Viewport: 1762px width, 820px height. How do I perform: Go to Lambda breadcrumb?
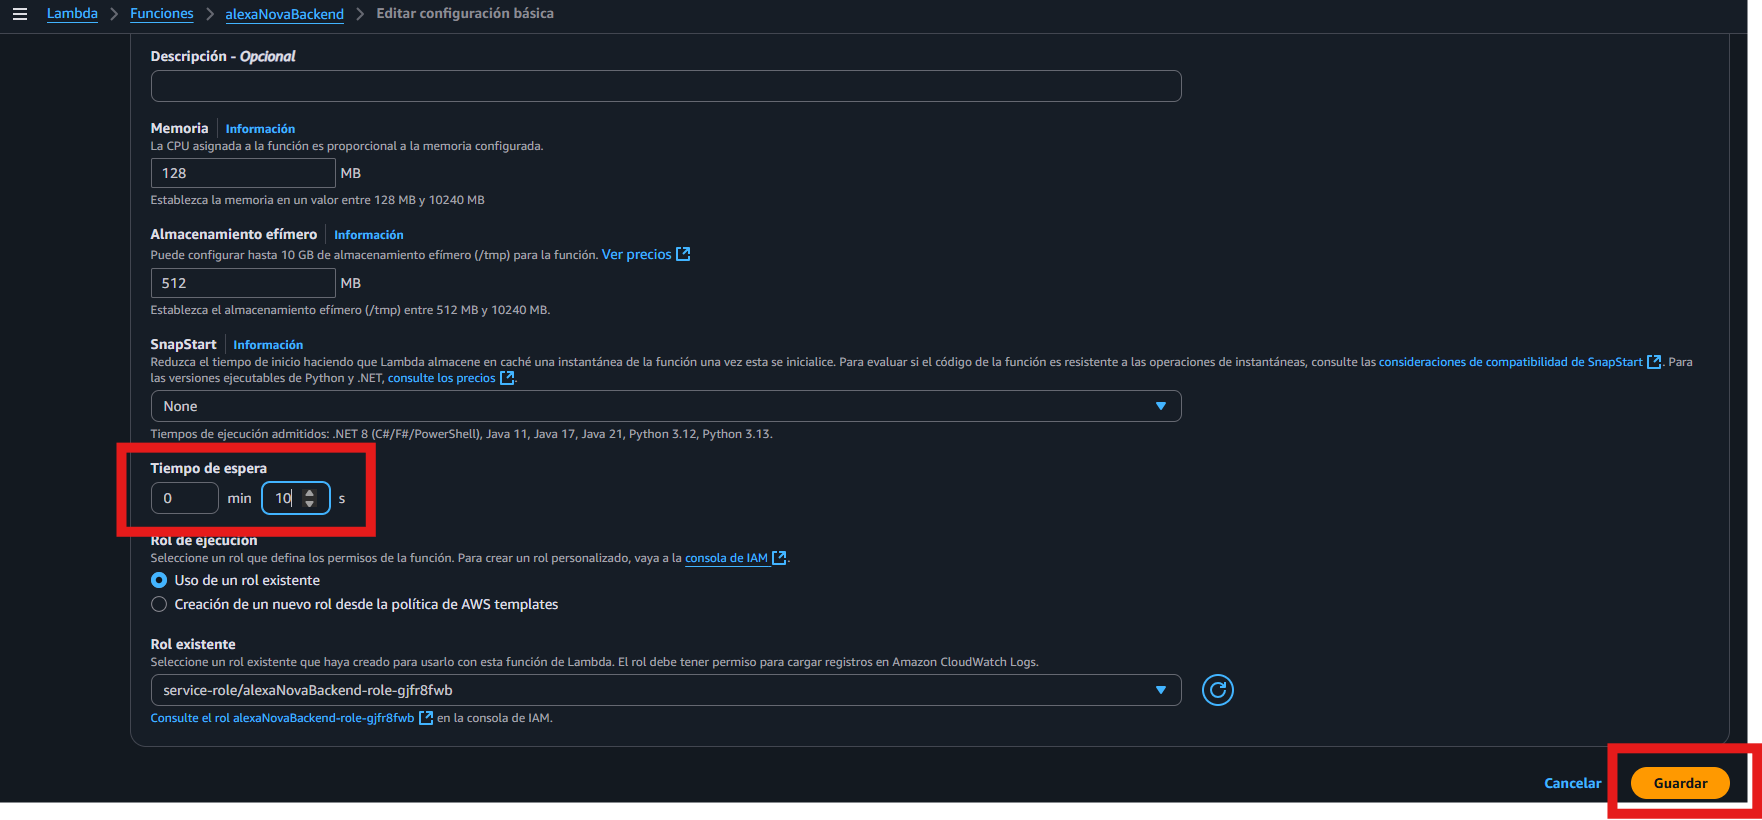72,14
